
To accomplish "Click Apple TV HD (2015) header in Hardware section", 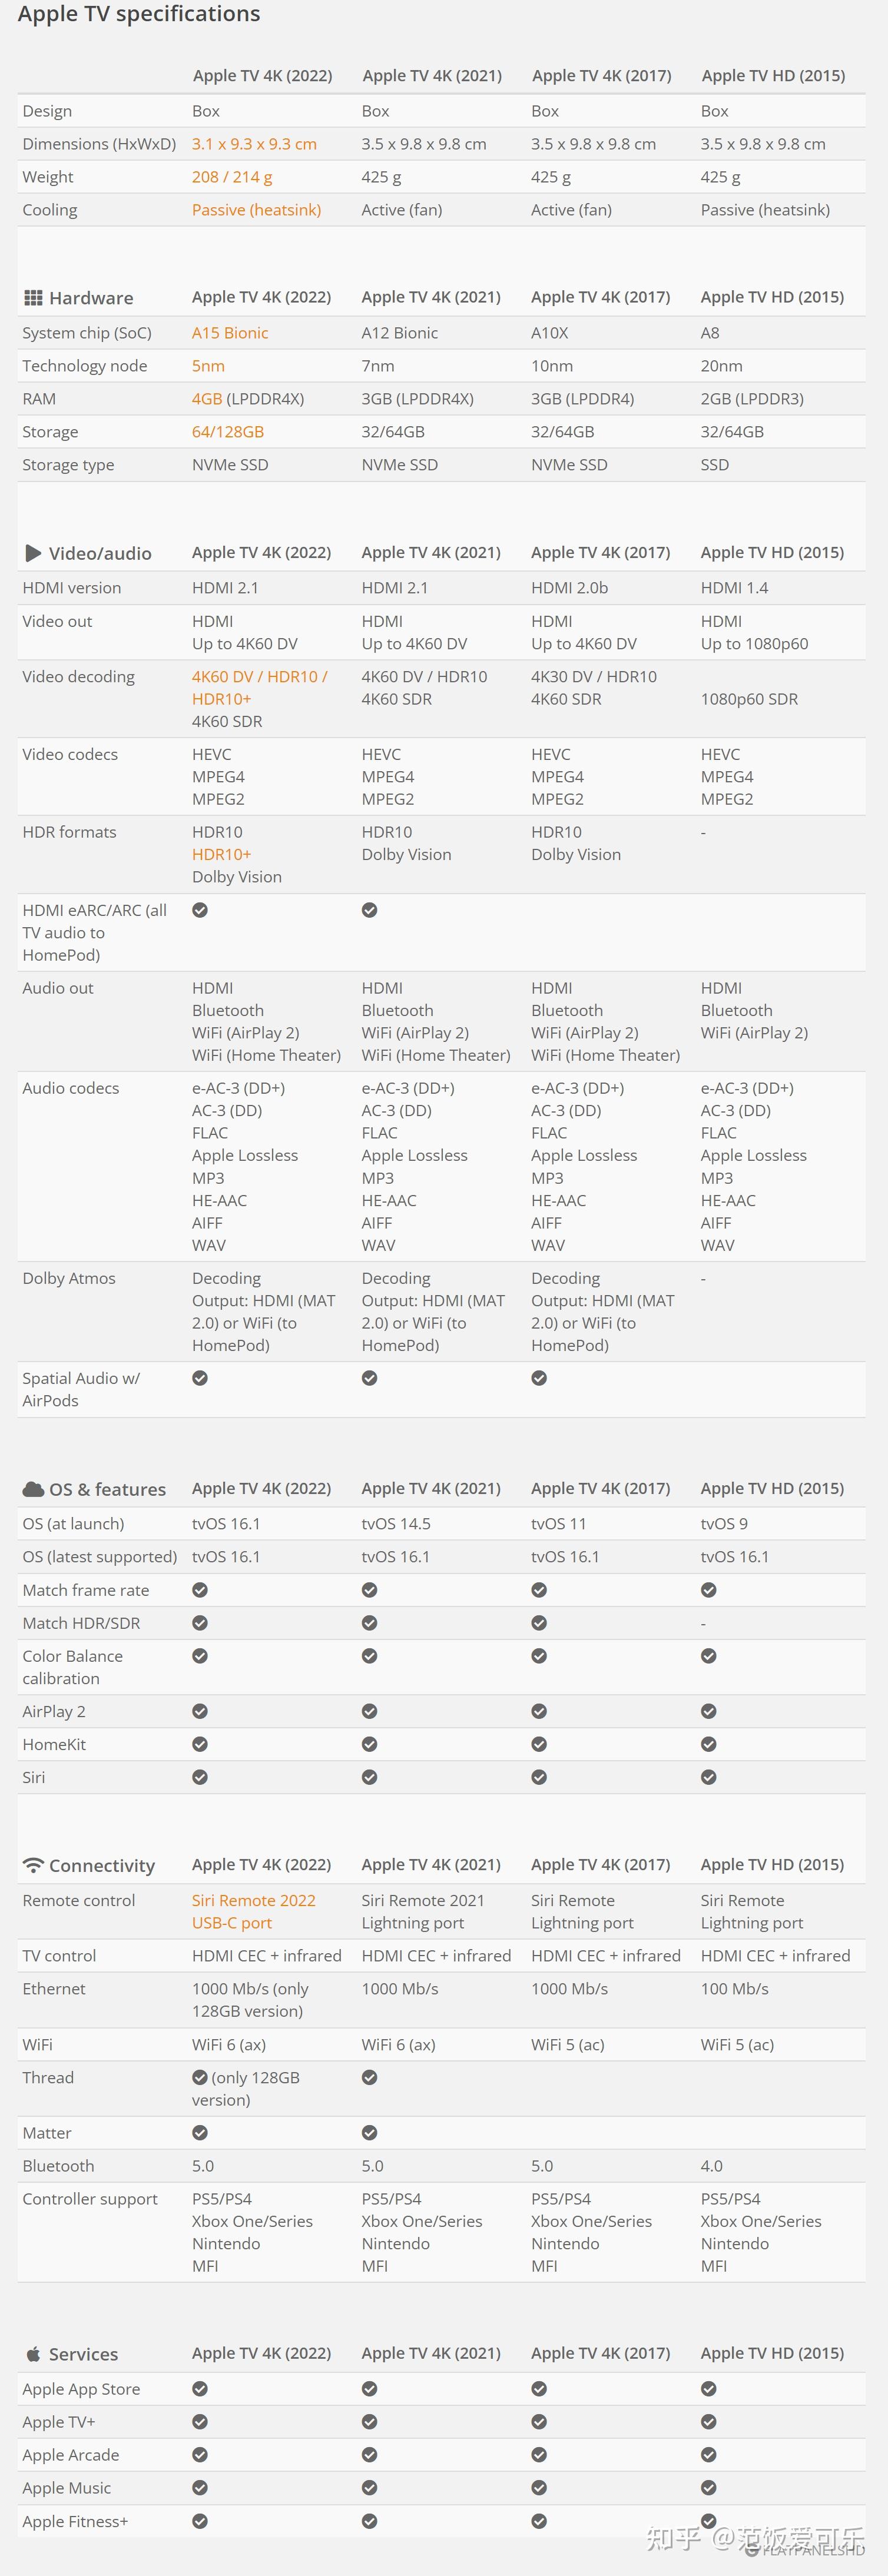I will tap(772, 297).
